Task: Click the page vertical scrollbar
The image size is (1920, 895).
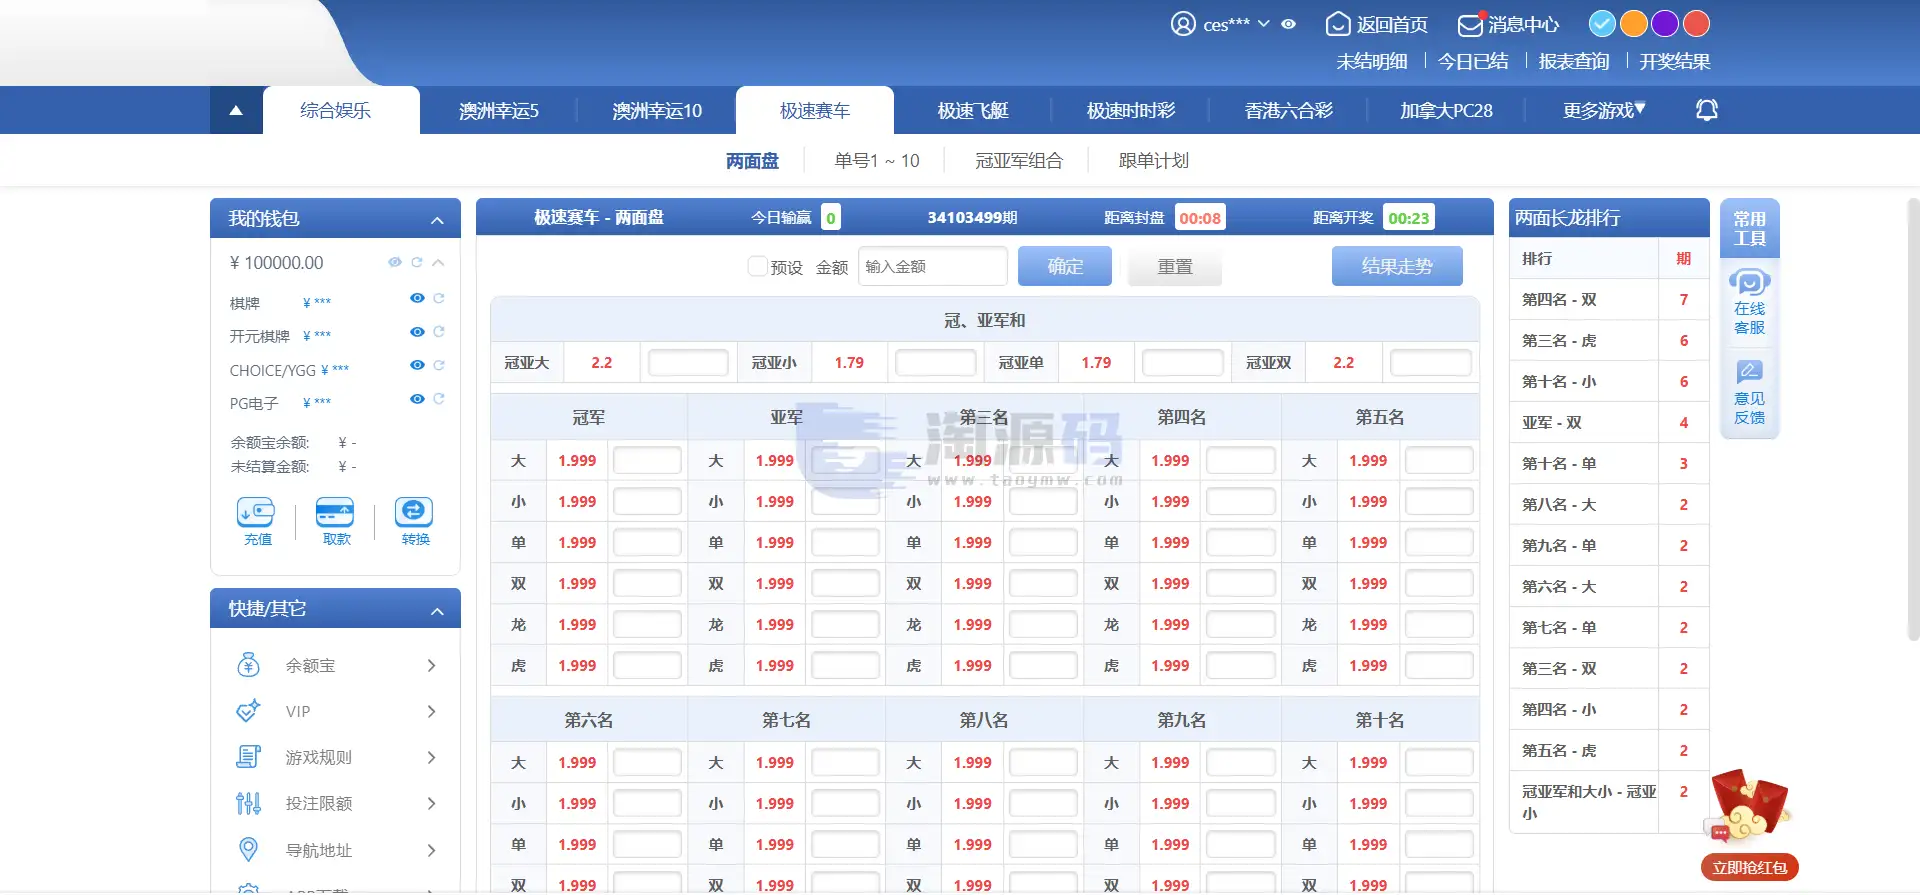Action: click(1913, 420)
